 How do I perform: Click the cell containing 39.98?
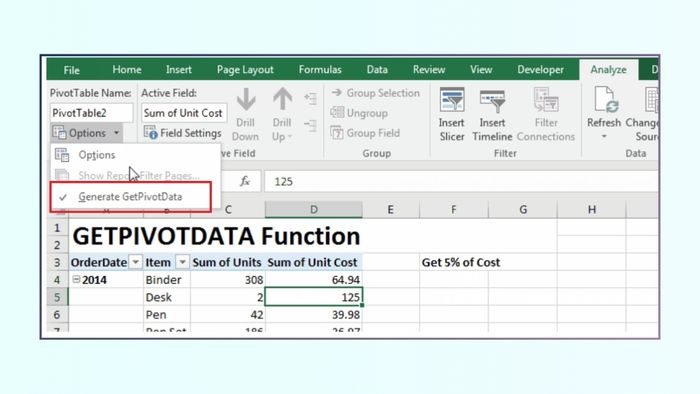coord(314,315)
